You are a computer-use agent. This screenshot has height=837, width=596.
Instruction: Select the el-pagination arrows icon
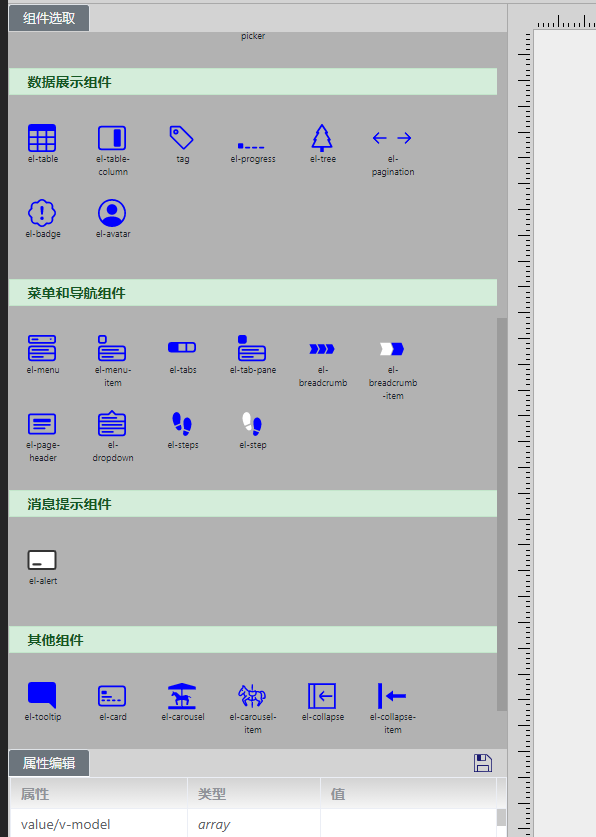(392, 138)
